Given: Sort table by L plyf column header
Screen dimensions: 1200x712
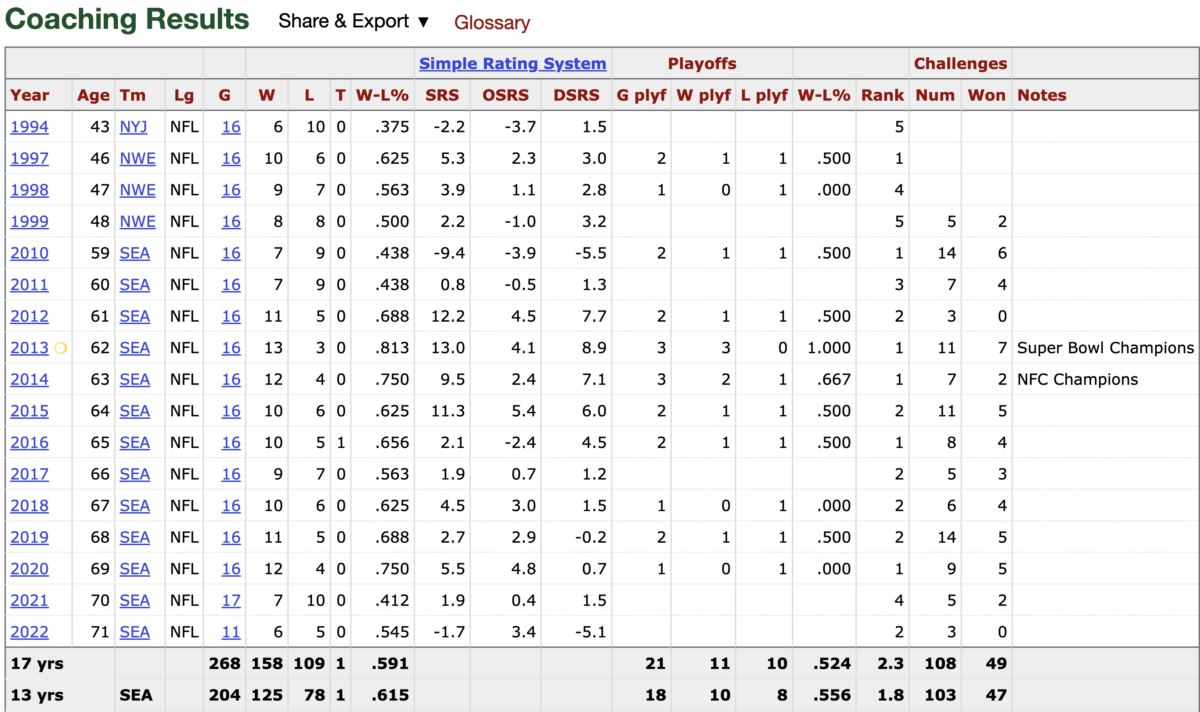Looking at the screenshot, I should pyautogui.click(x=763, y=95).
